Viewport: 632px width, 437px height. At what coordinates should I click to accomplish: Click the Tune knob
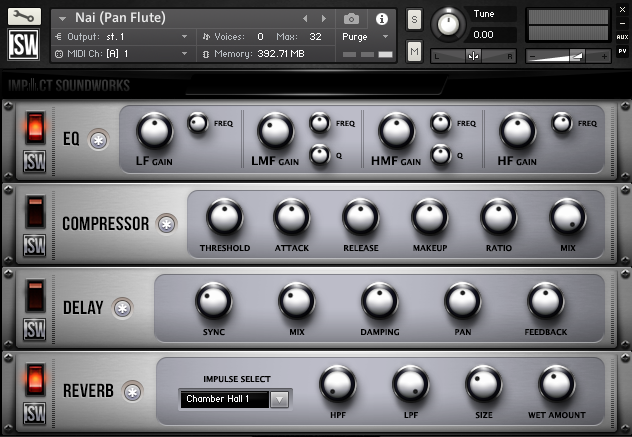click(448, 24)
